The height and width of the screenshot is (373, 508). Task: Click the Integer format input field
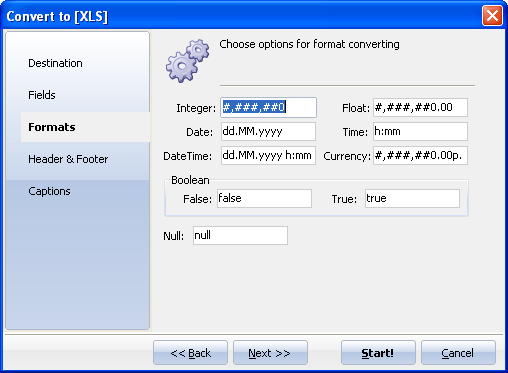tap(268, 107)
